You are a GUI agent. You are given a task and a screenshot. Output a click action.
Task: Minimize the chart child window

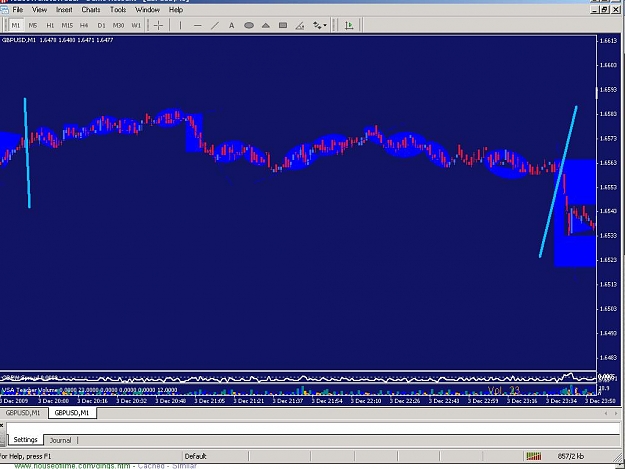click(596, 10)
